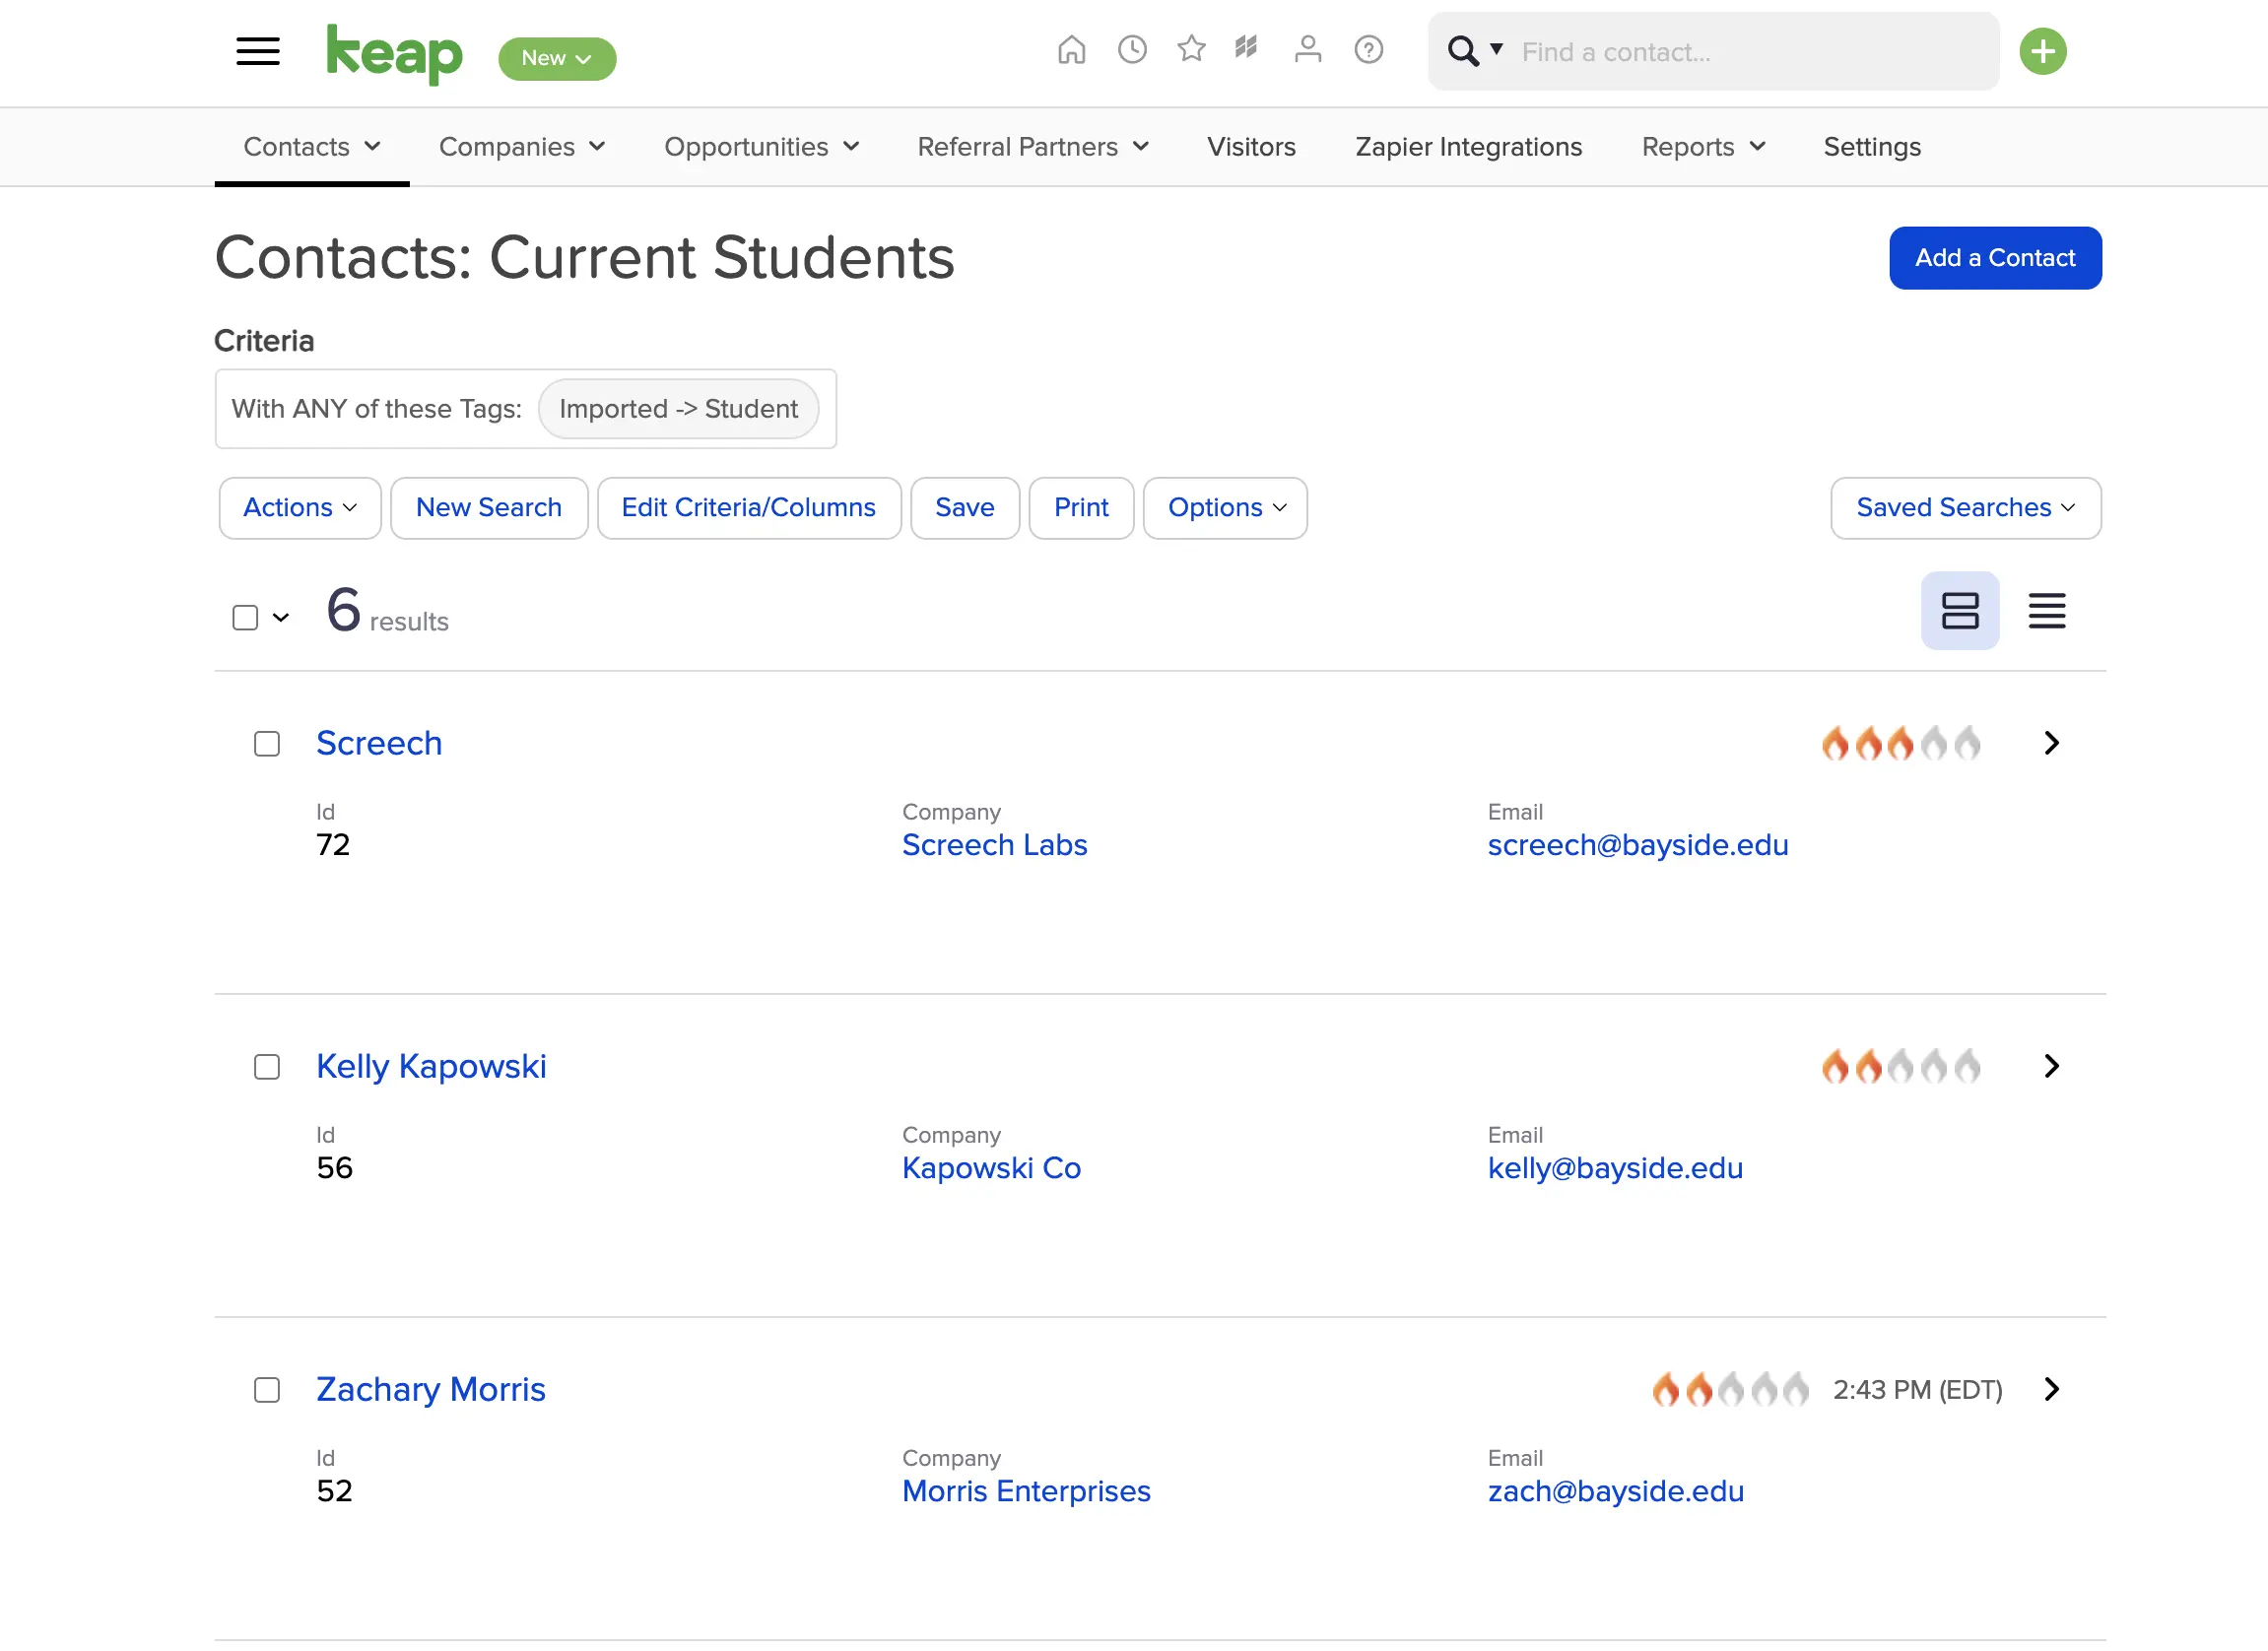Viewport: 2268px width, 1651px height.
Task: Open the Visitors tab
Action: click(x=1250, y=147)
